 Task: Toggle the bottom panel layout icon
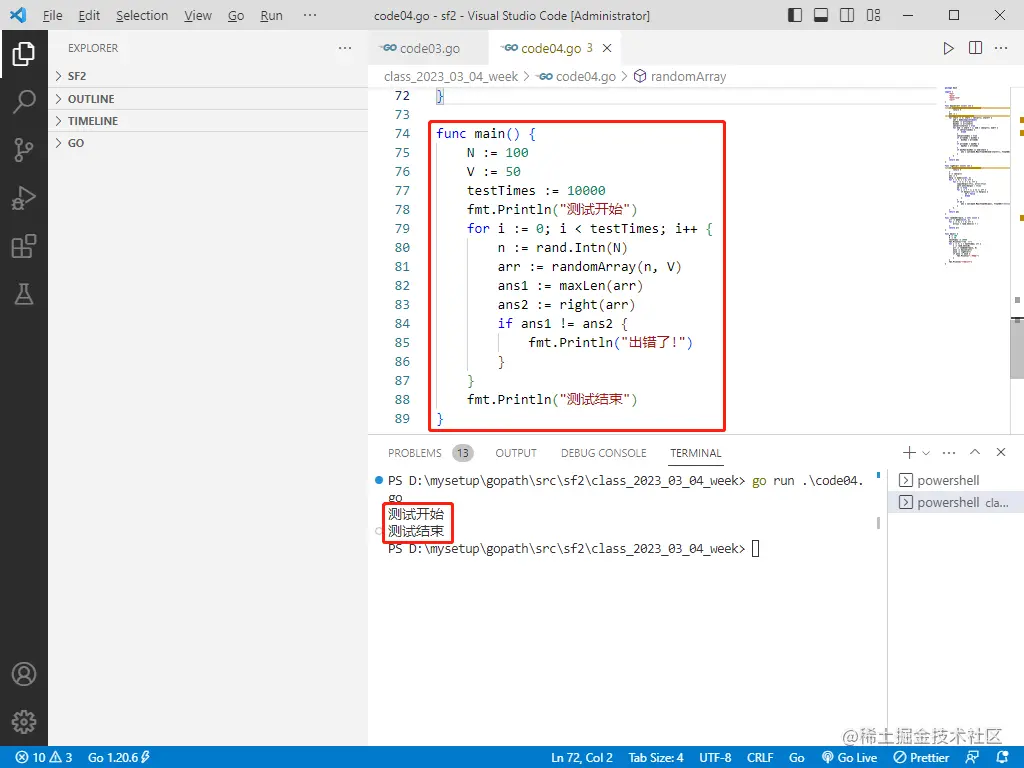click(x=821, y=15)
